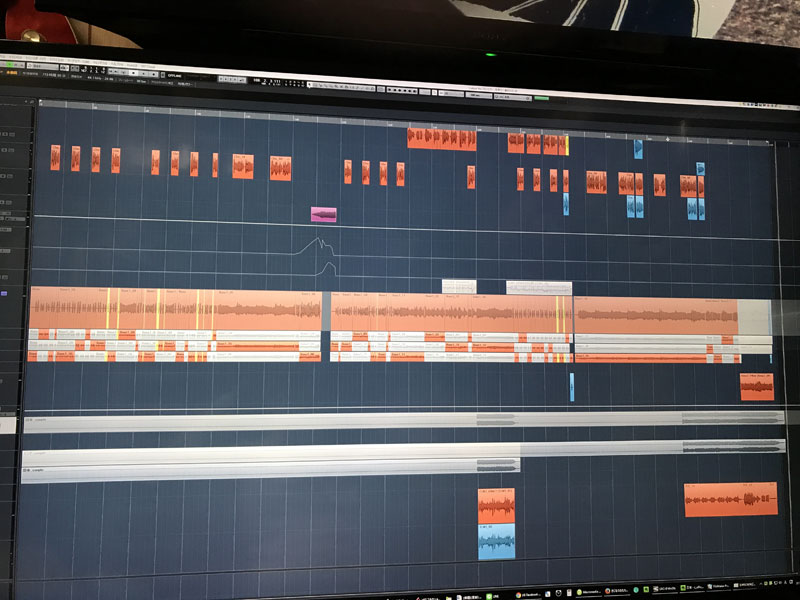Click the orange highlighted button in the info line

(x=12, y=72)
